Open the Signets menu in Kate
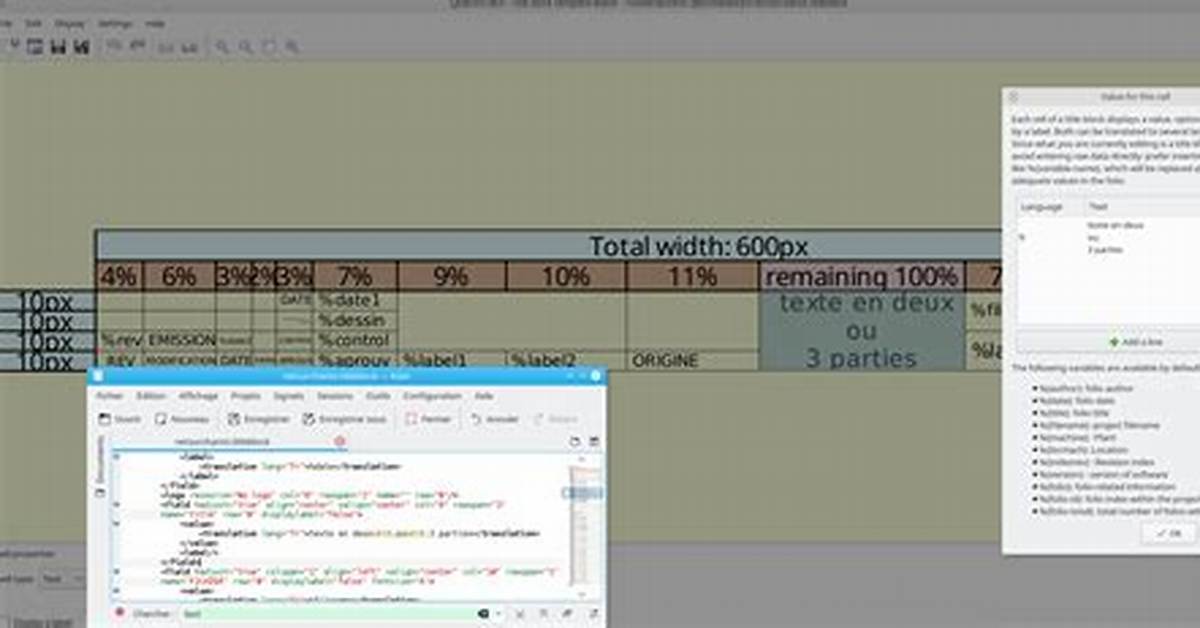 (288, 396)
